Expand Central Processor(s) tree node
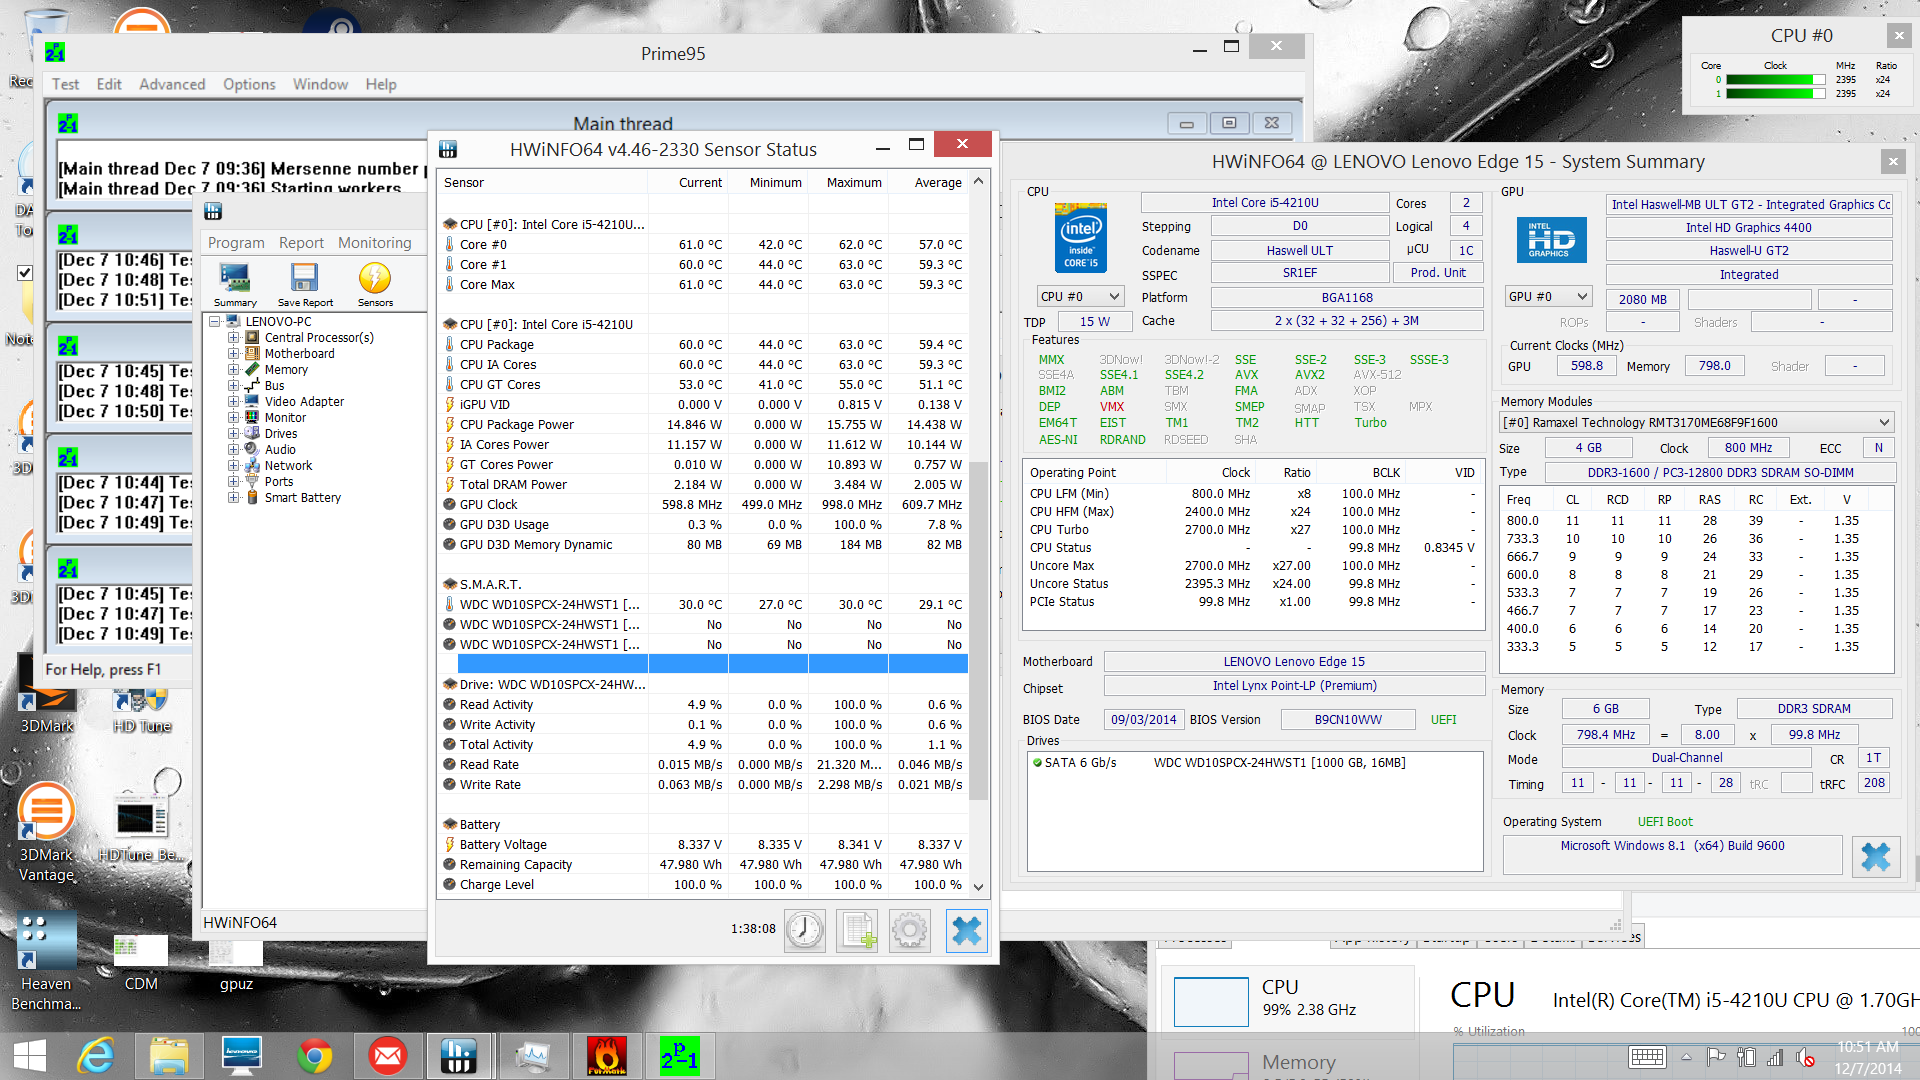This screenshot has height=1080, width=1920. pos(233,338)
